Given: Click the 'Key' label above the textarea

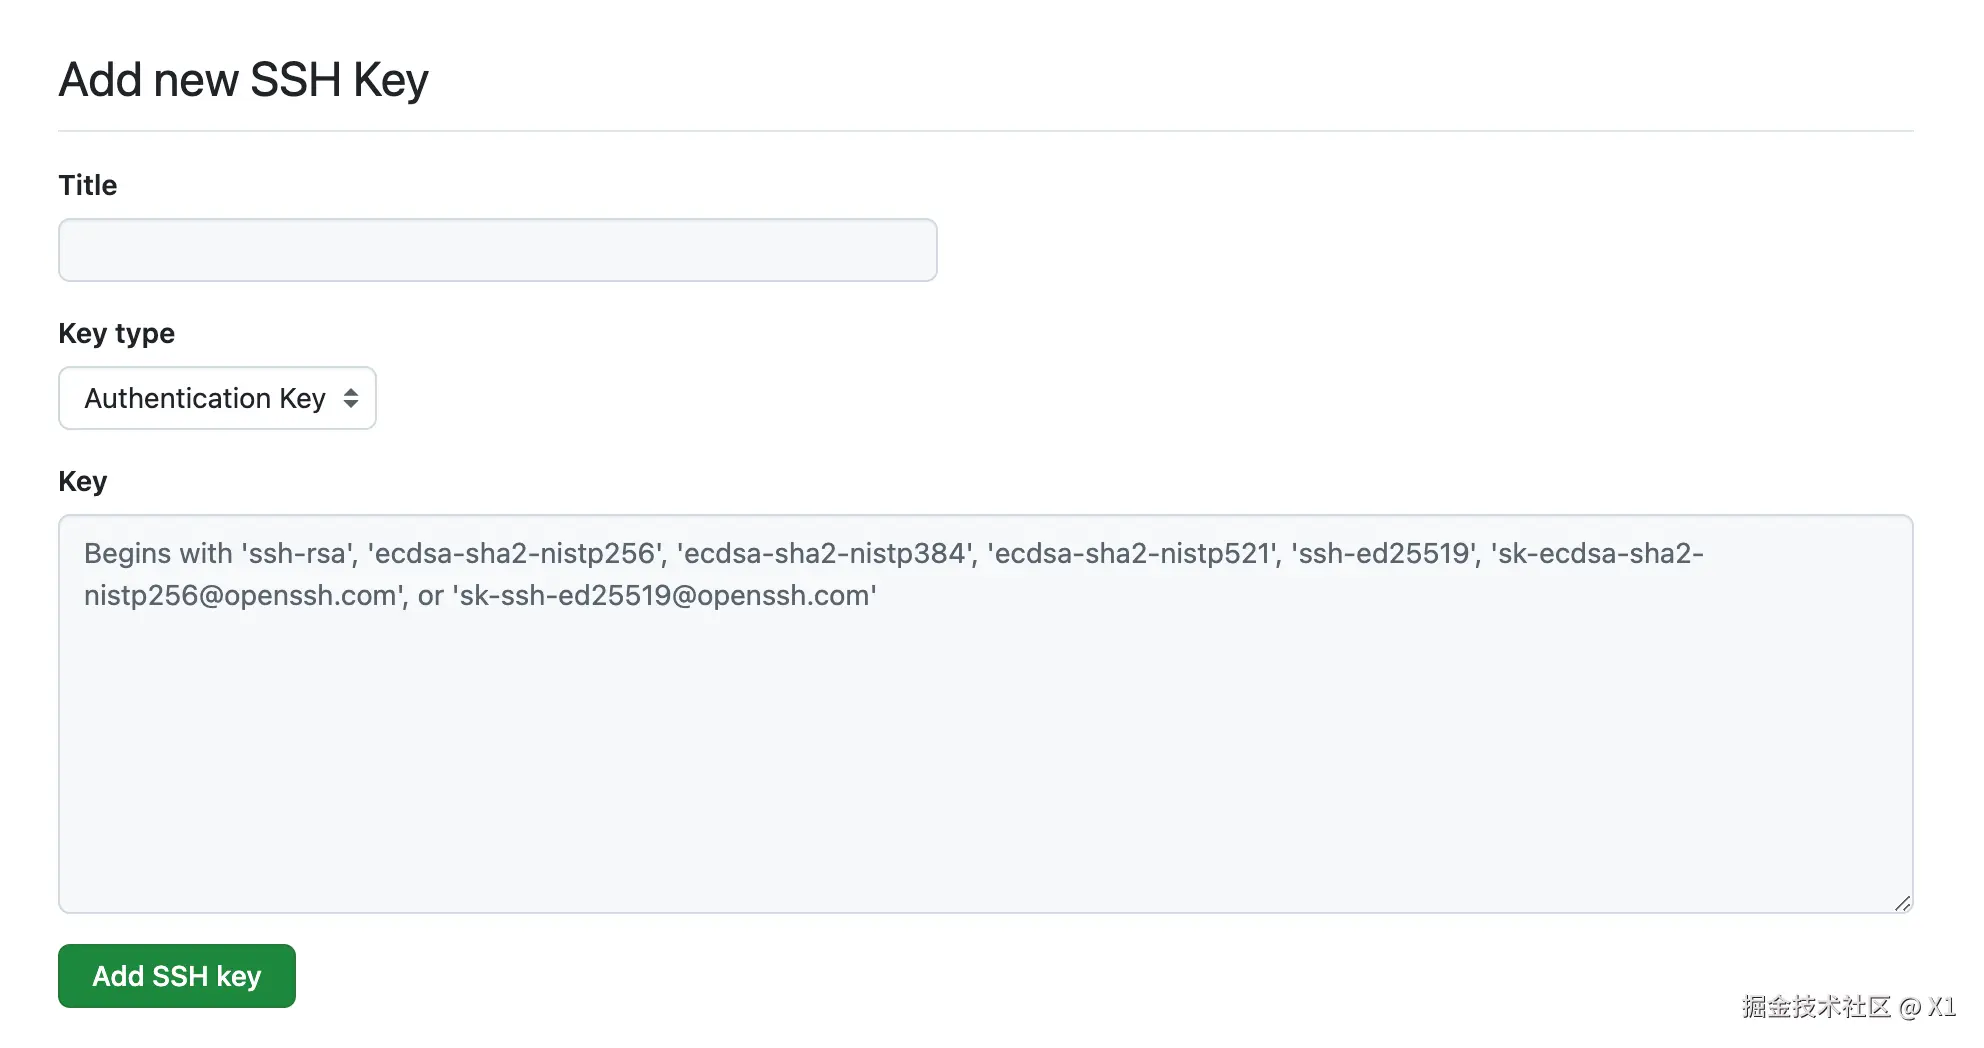Looking at the screenshot, I should pyautogui.click(x=82, y=481).
